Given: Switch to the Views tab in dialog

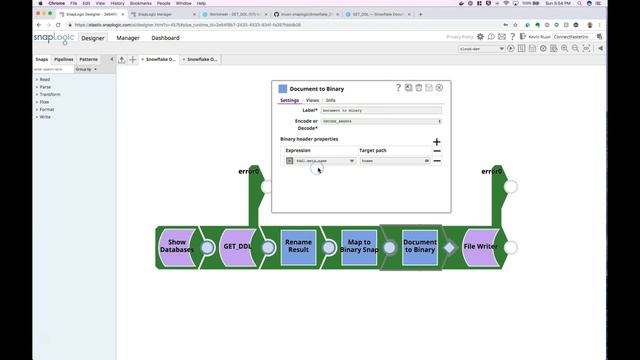Looking at the screenshot, I should (312, 100).
